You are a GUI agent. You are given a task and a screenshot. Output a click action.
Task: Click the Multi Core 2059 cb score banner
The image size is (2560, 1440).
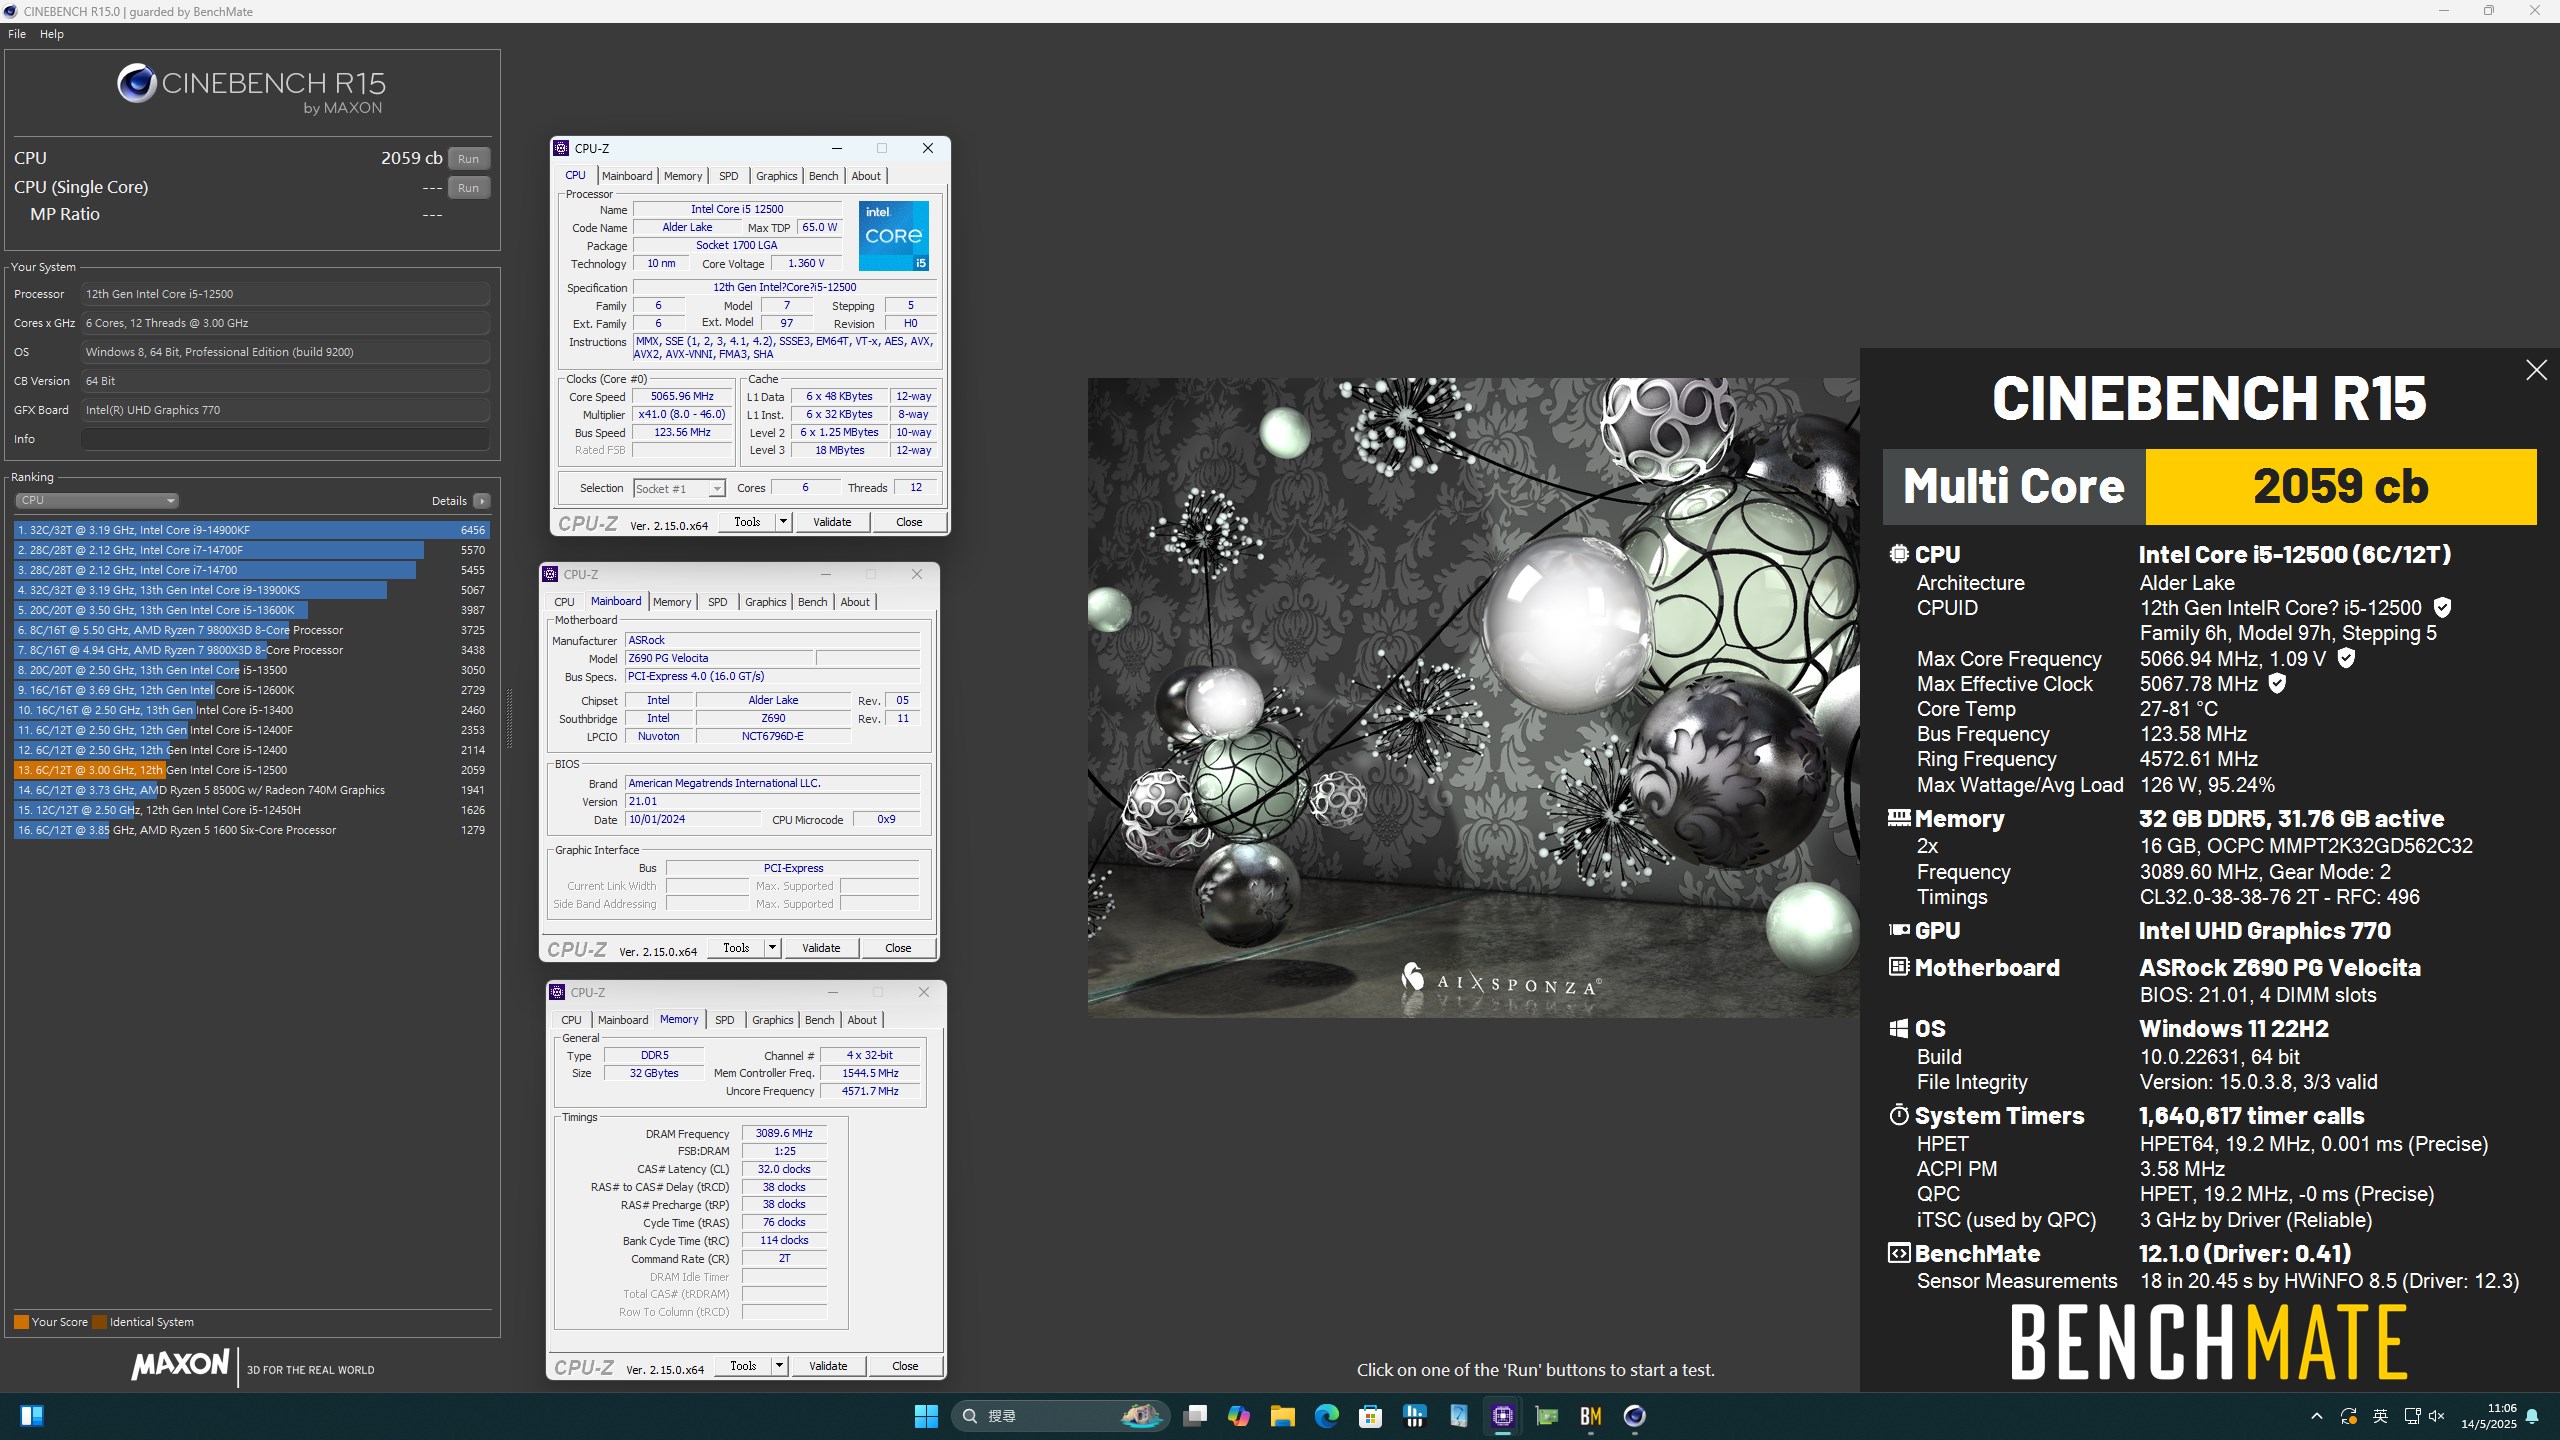2209,487
